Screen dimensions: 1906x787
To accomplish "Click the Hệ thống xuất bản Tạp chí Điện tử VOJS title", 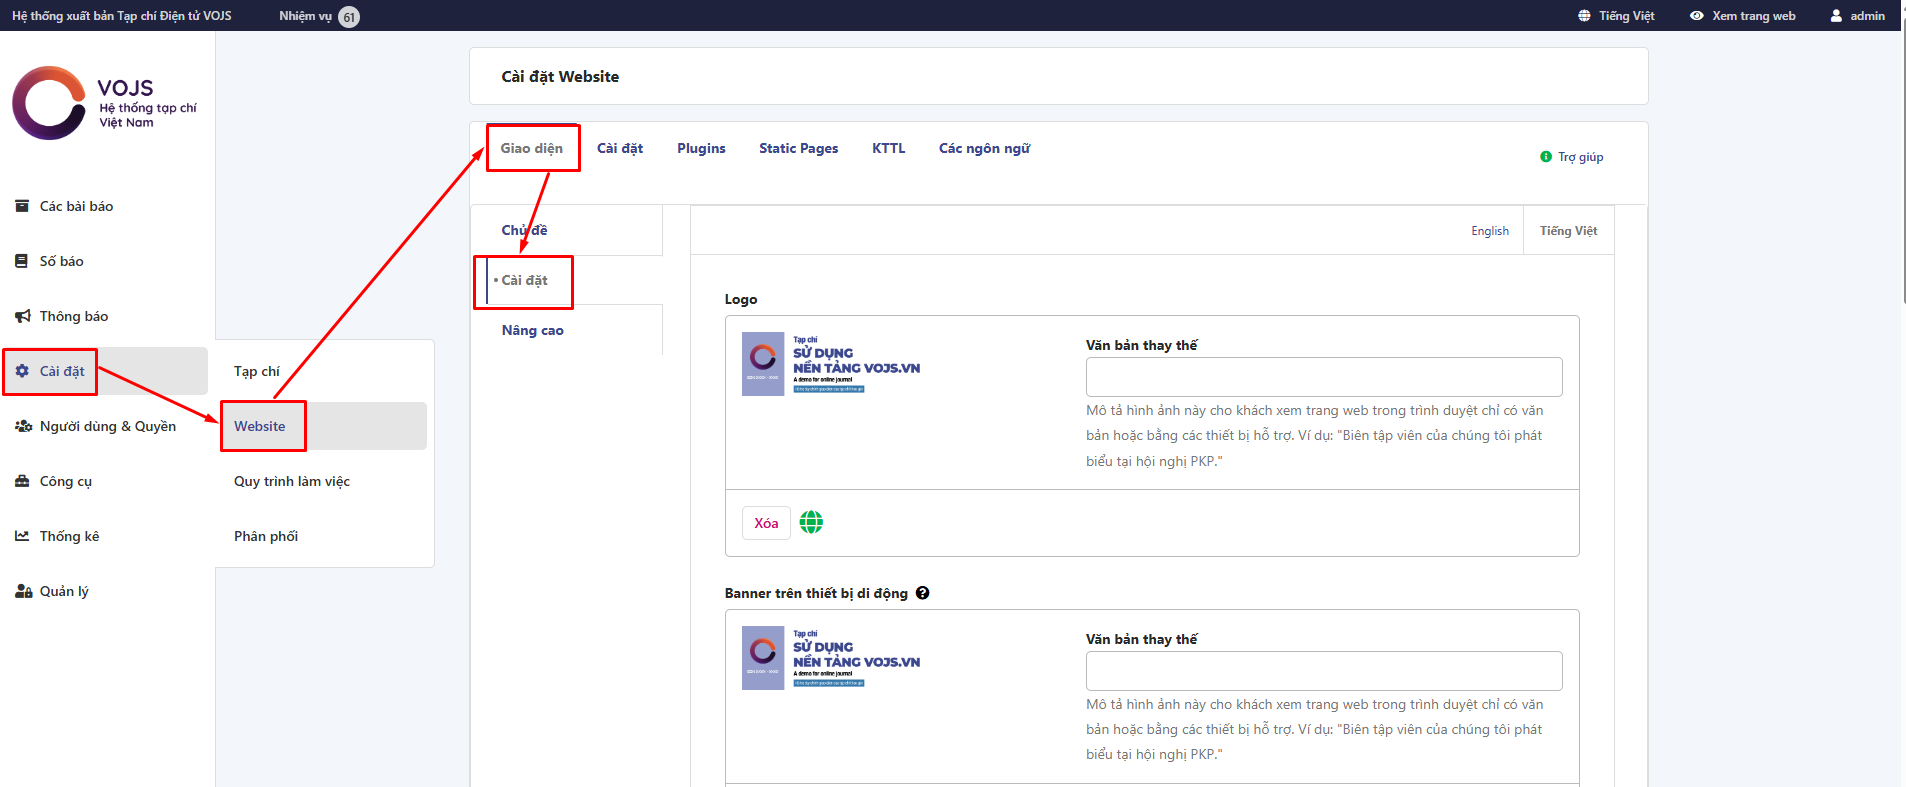I will click(x=122, y=16).
